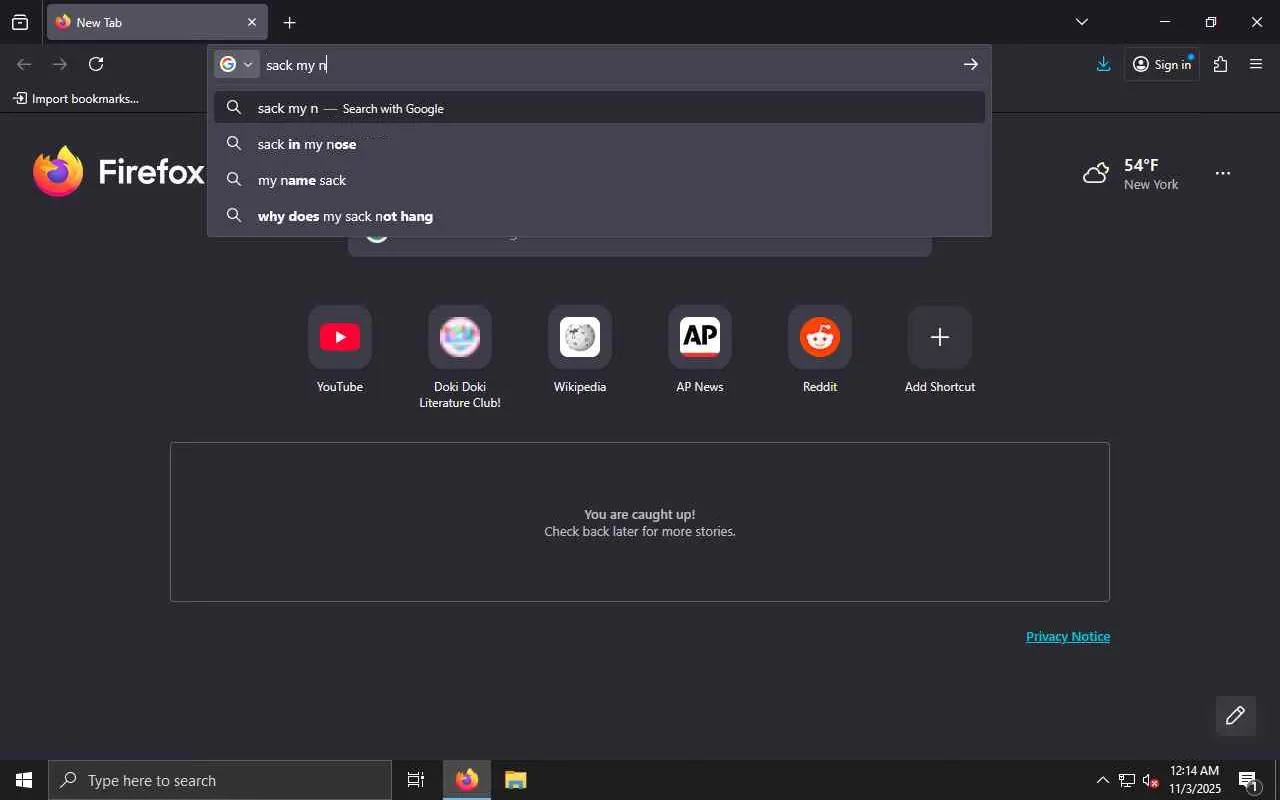This screenshot has height=800, width=1280.
Task: Click the Firefox taskbar icon
Action: tap(467, 780)
